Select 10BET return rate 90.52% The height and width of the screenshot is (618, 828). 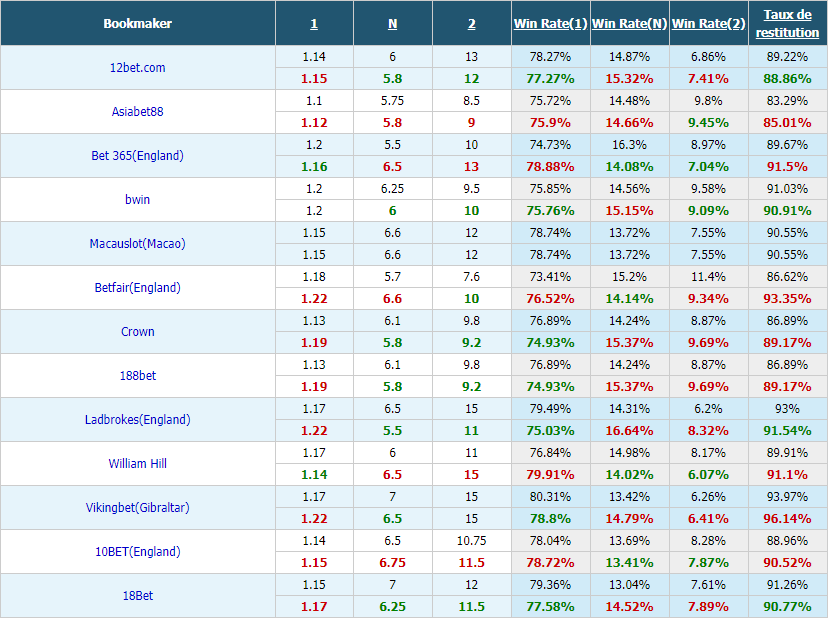pyautogui.click(x=787, y=563)
